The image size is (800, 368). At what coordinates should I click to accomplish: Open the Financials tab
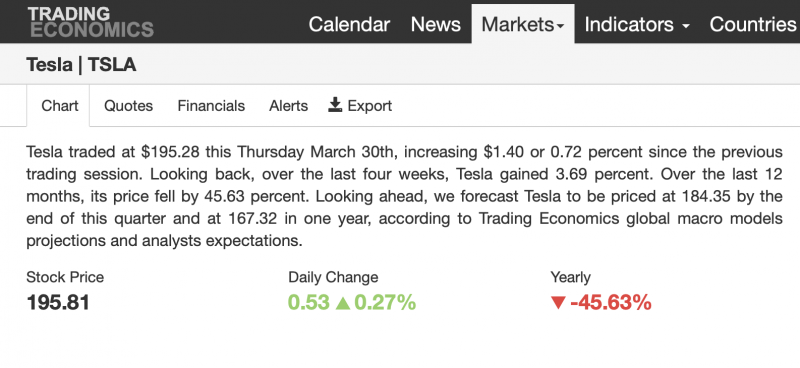[x=211, y=106]
